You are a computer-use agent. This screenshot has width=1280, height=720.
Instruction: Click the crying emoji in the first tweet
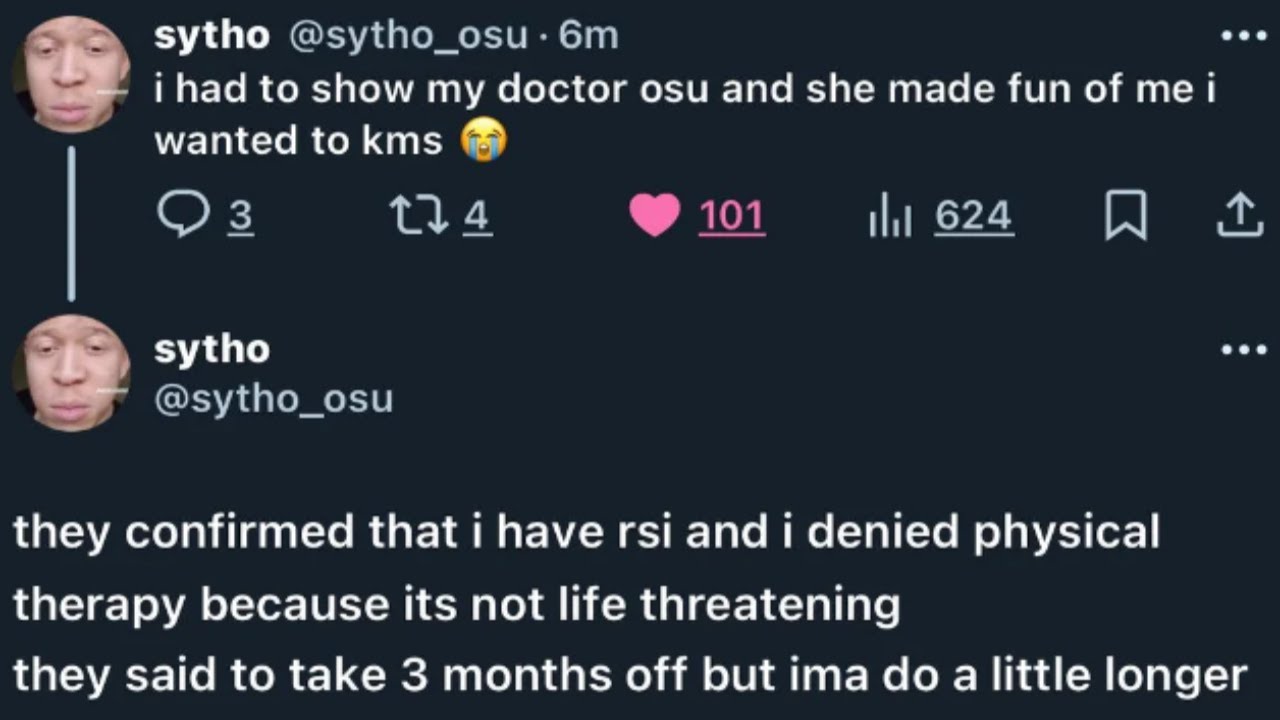(484, 140)
